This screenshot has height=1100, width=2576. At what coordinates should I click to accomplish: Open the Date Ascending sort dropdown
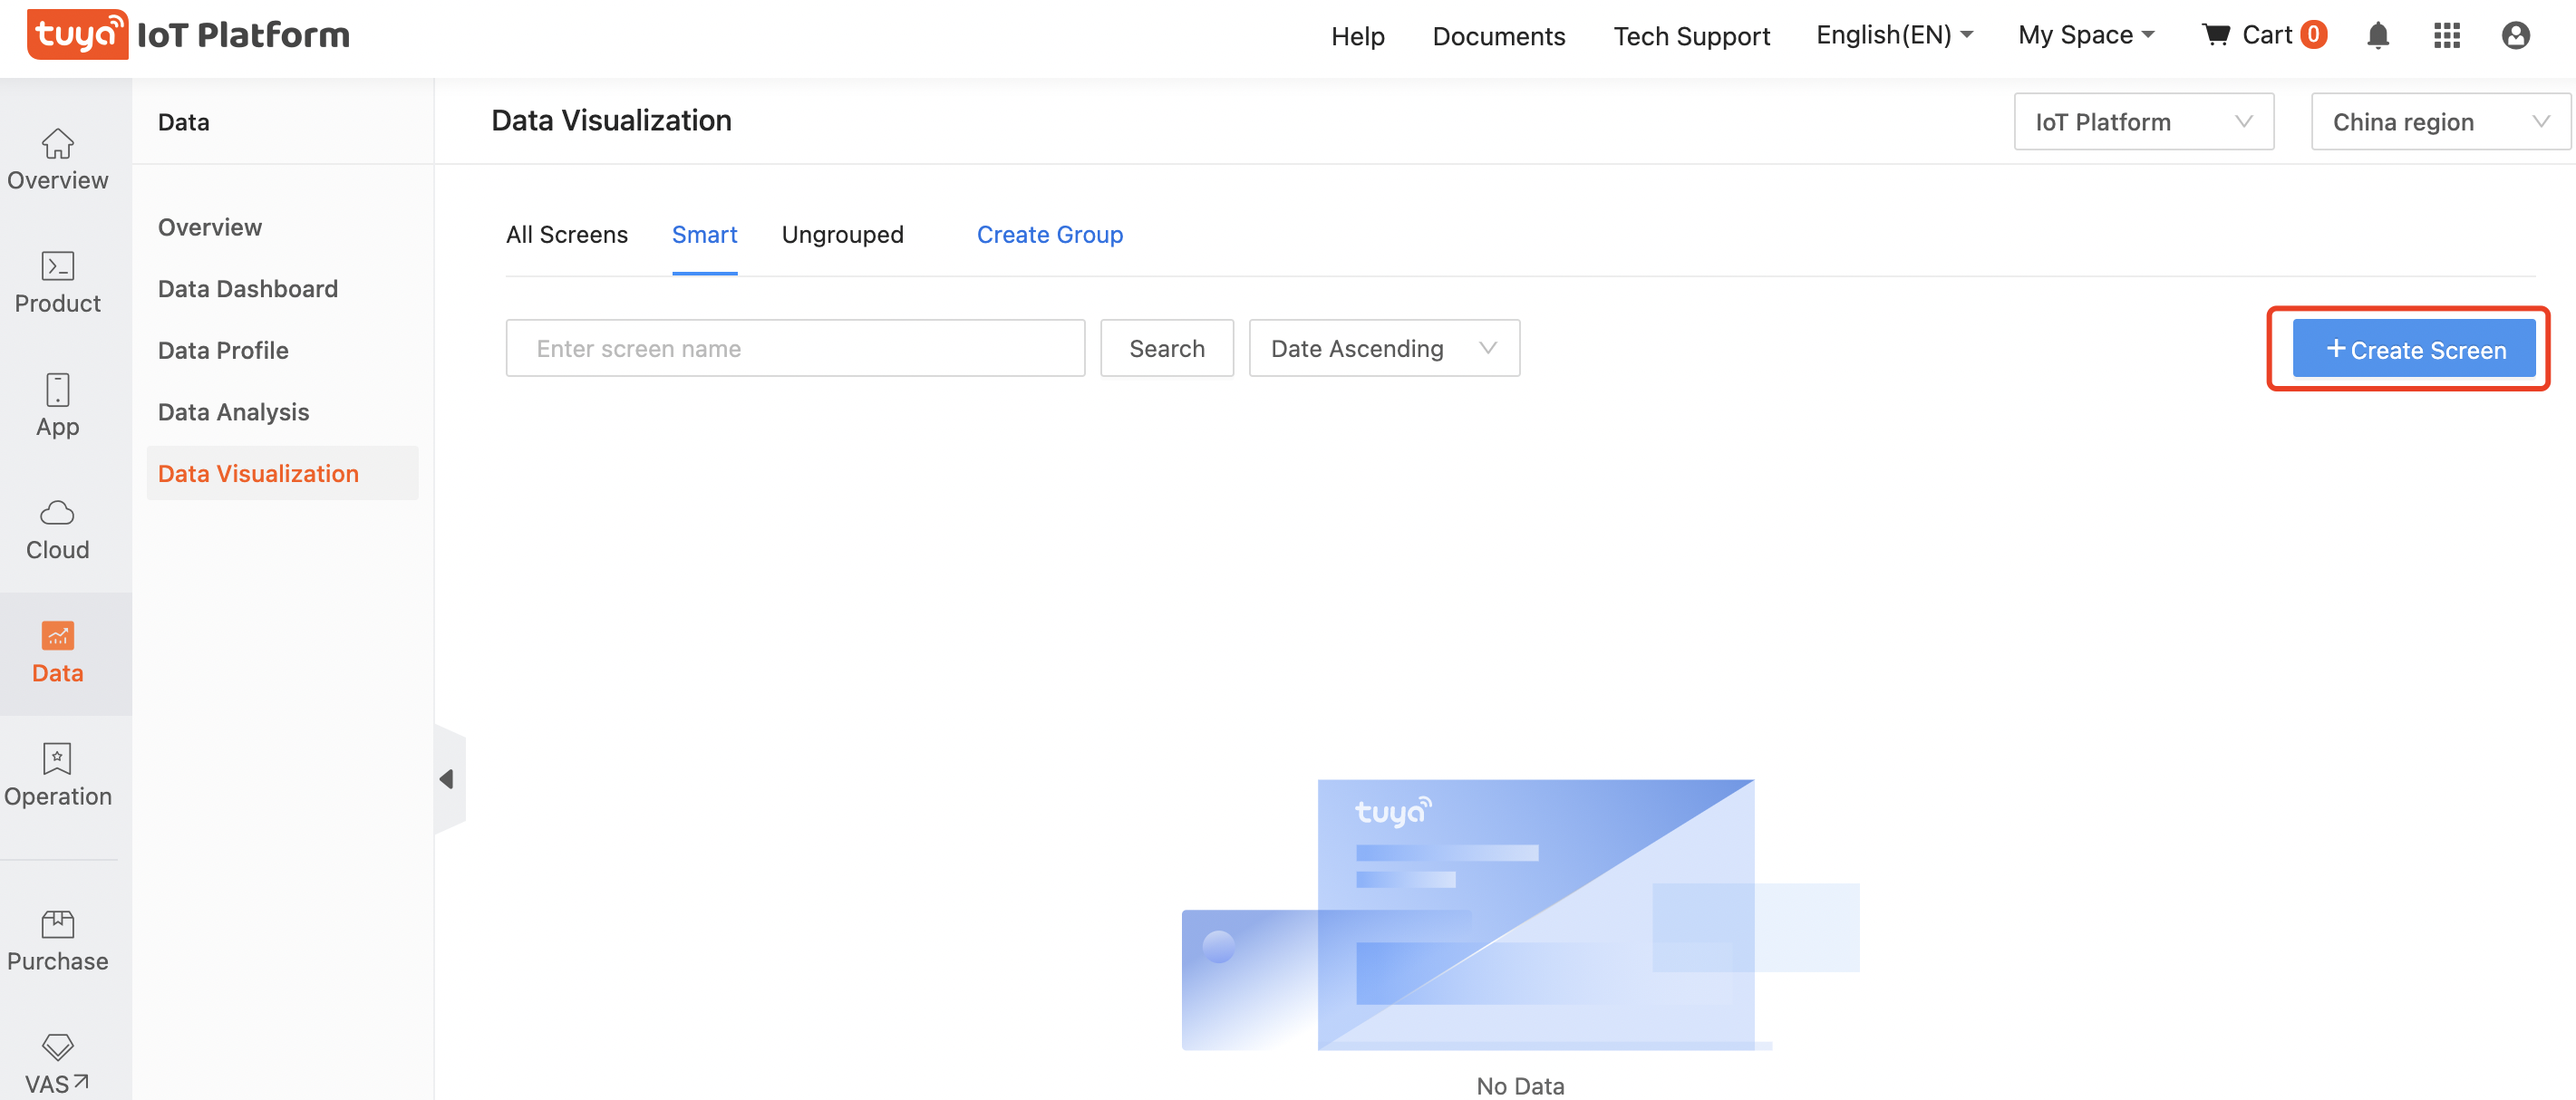(1384, 348)
